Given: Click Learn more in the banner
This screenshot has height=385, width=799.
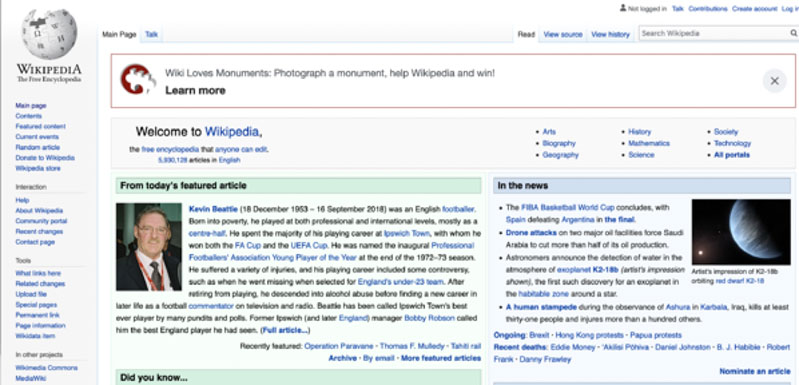Looking at the screenshot, I should coord(195,91).
